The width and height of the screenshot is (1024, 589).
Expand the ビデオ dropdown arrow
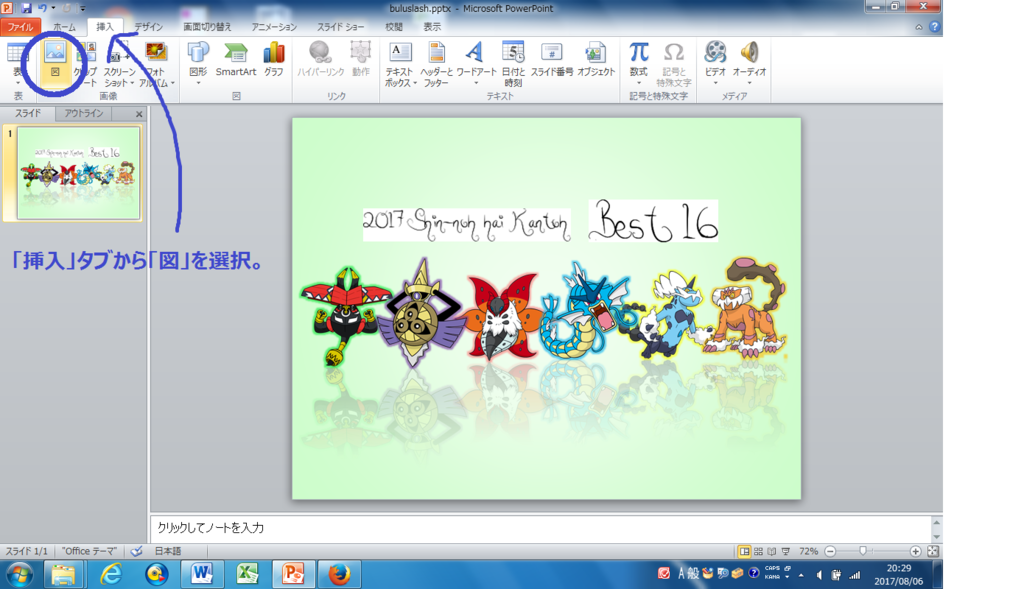716,84
